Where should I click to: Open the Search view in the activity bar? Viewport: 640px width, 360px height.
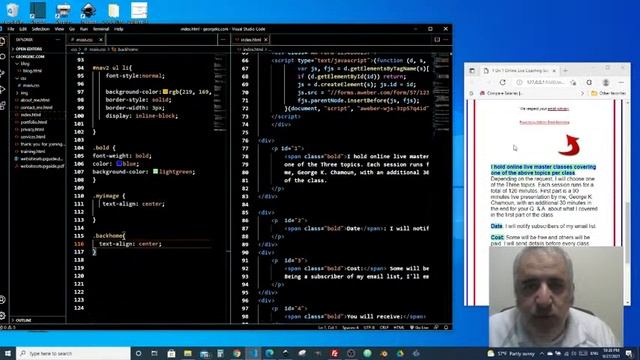pos(2,57)
